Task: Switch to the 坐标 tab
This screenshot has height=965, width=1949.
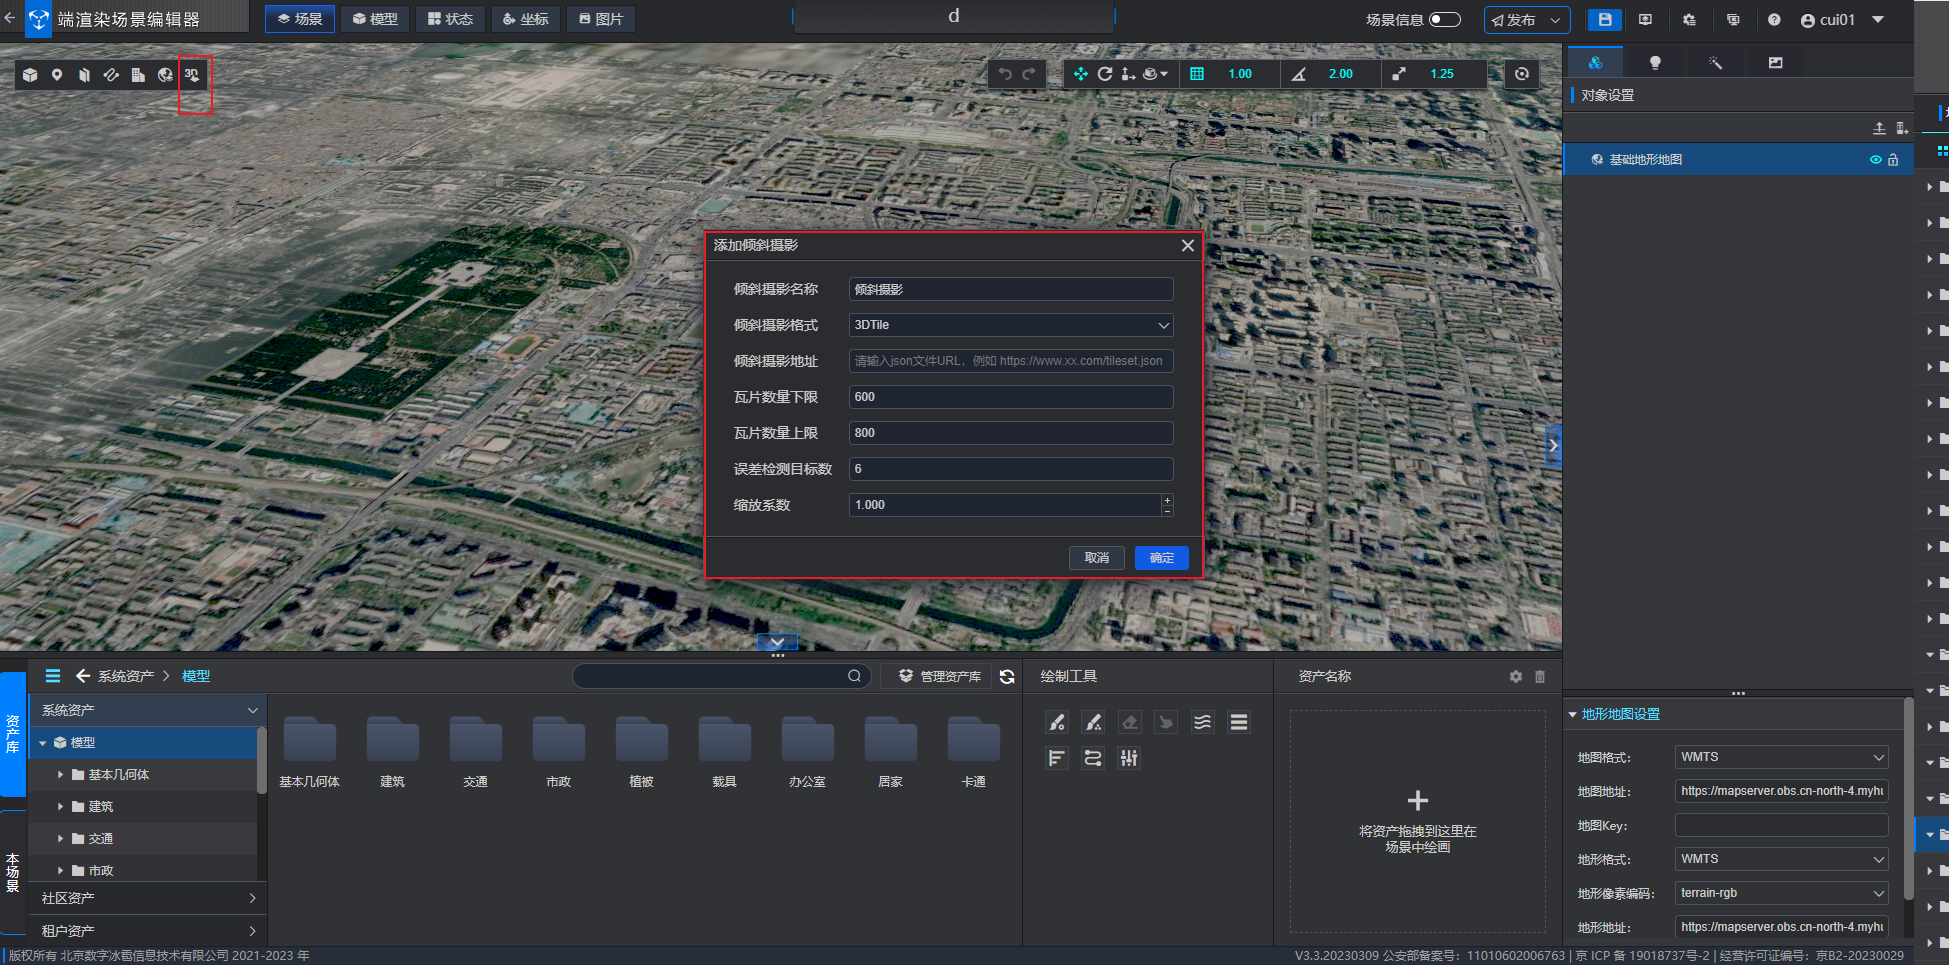Action: click(x=526, y=19)
